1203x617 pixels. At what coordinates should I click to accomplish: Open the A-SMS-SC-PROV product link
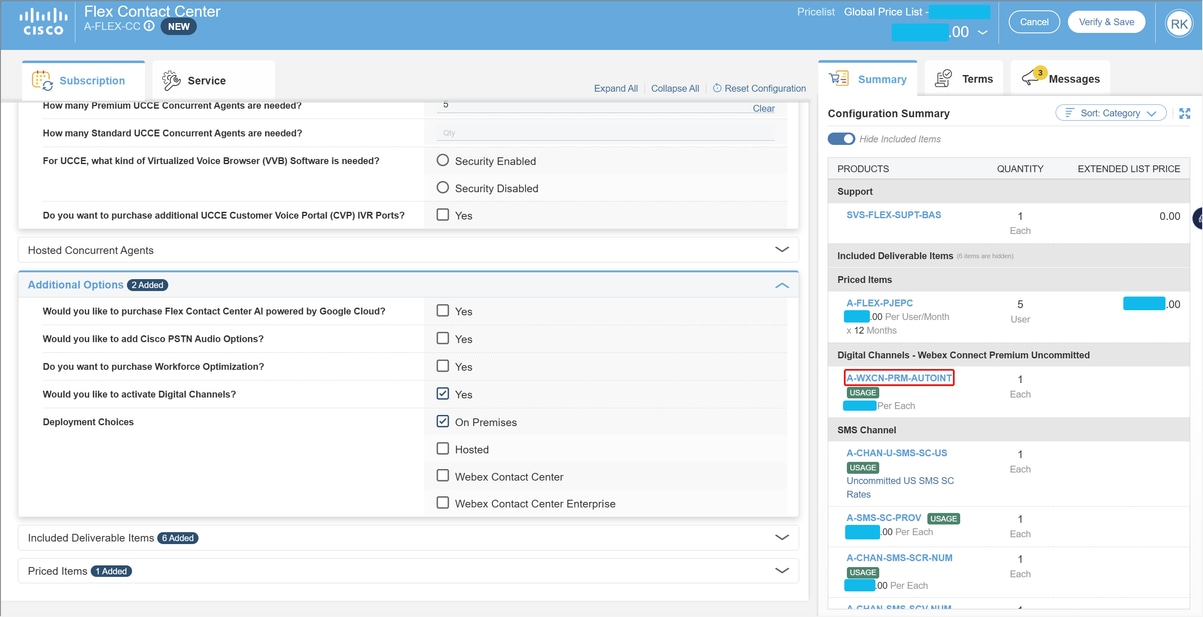(x=884, y=518)
